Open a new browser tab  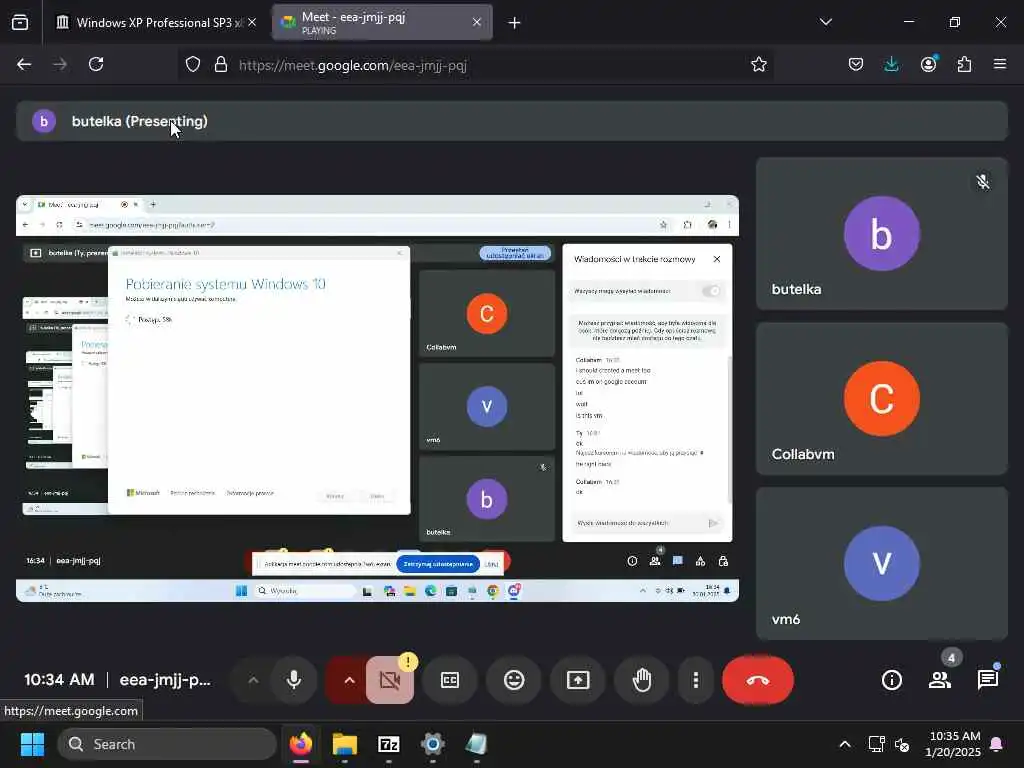(514, 23)
